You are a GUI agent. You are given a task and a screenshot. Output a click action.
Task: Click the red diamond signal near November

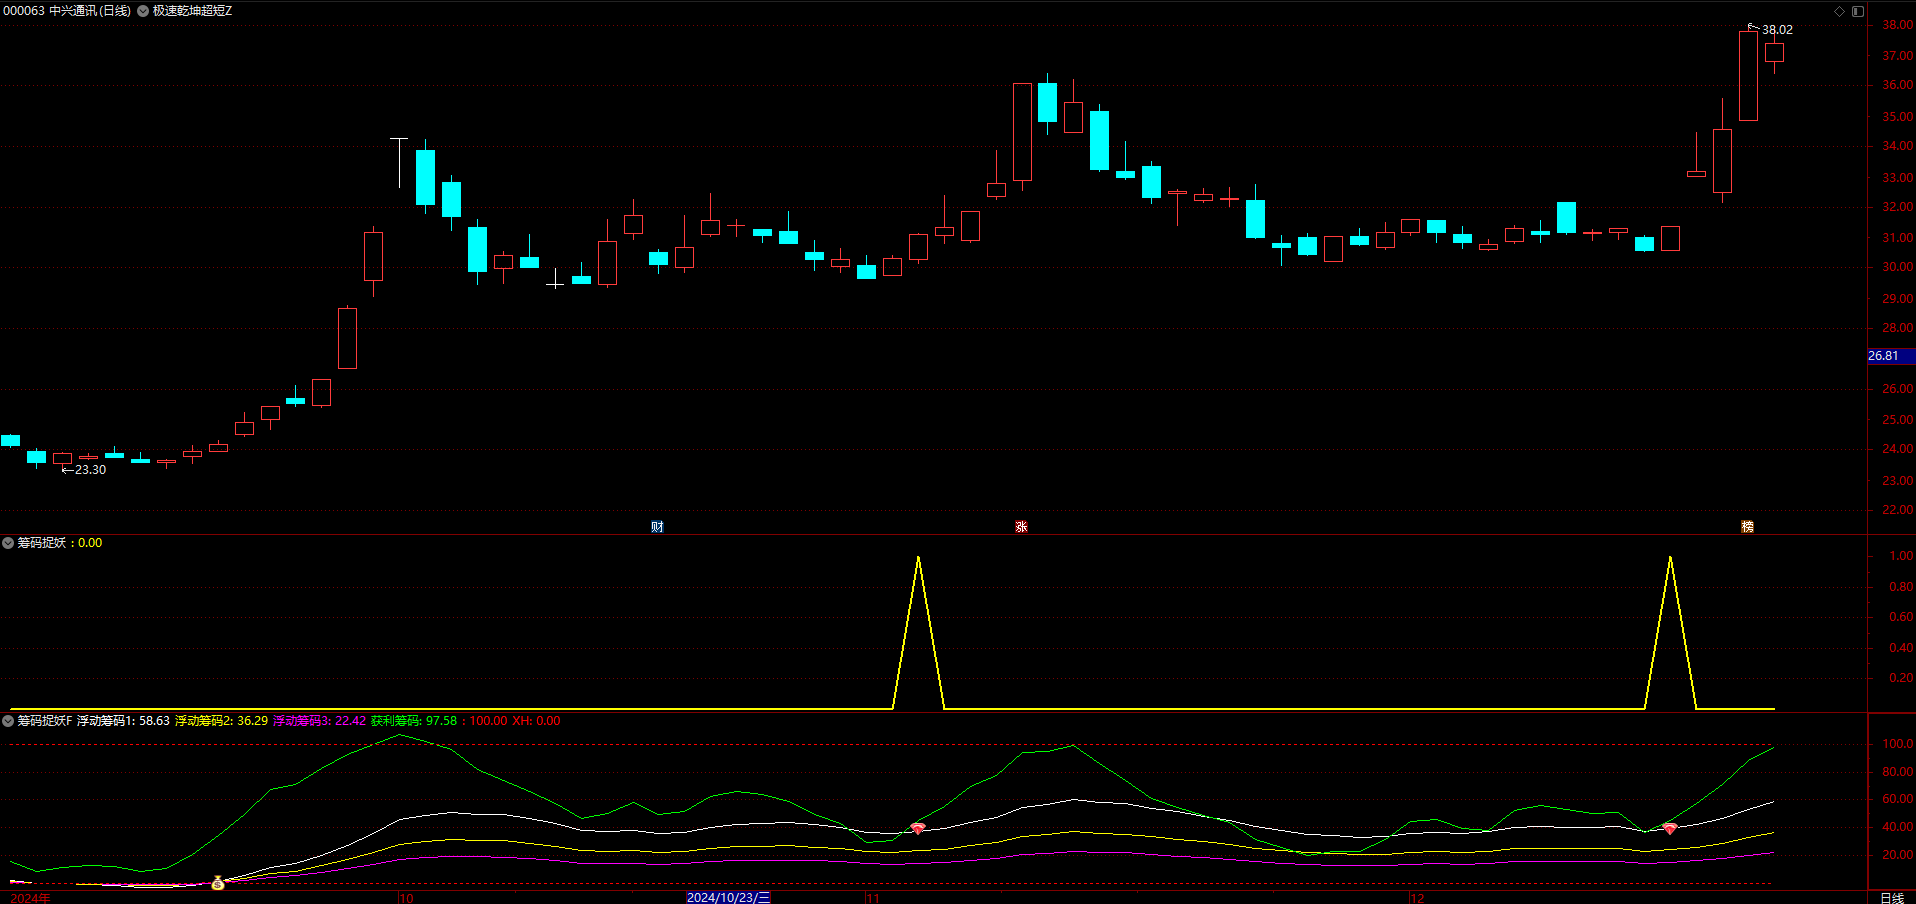pos(918,829)
